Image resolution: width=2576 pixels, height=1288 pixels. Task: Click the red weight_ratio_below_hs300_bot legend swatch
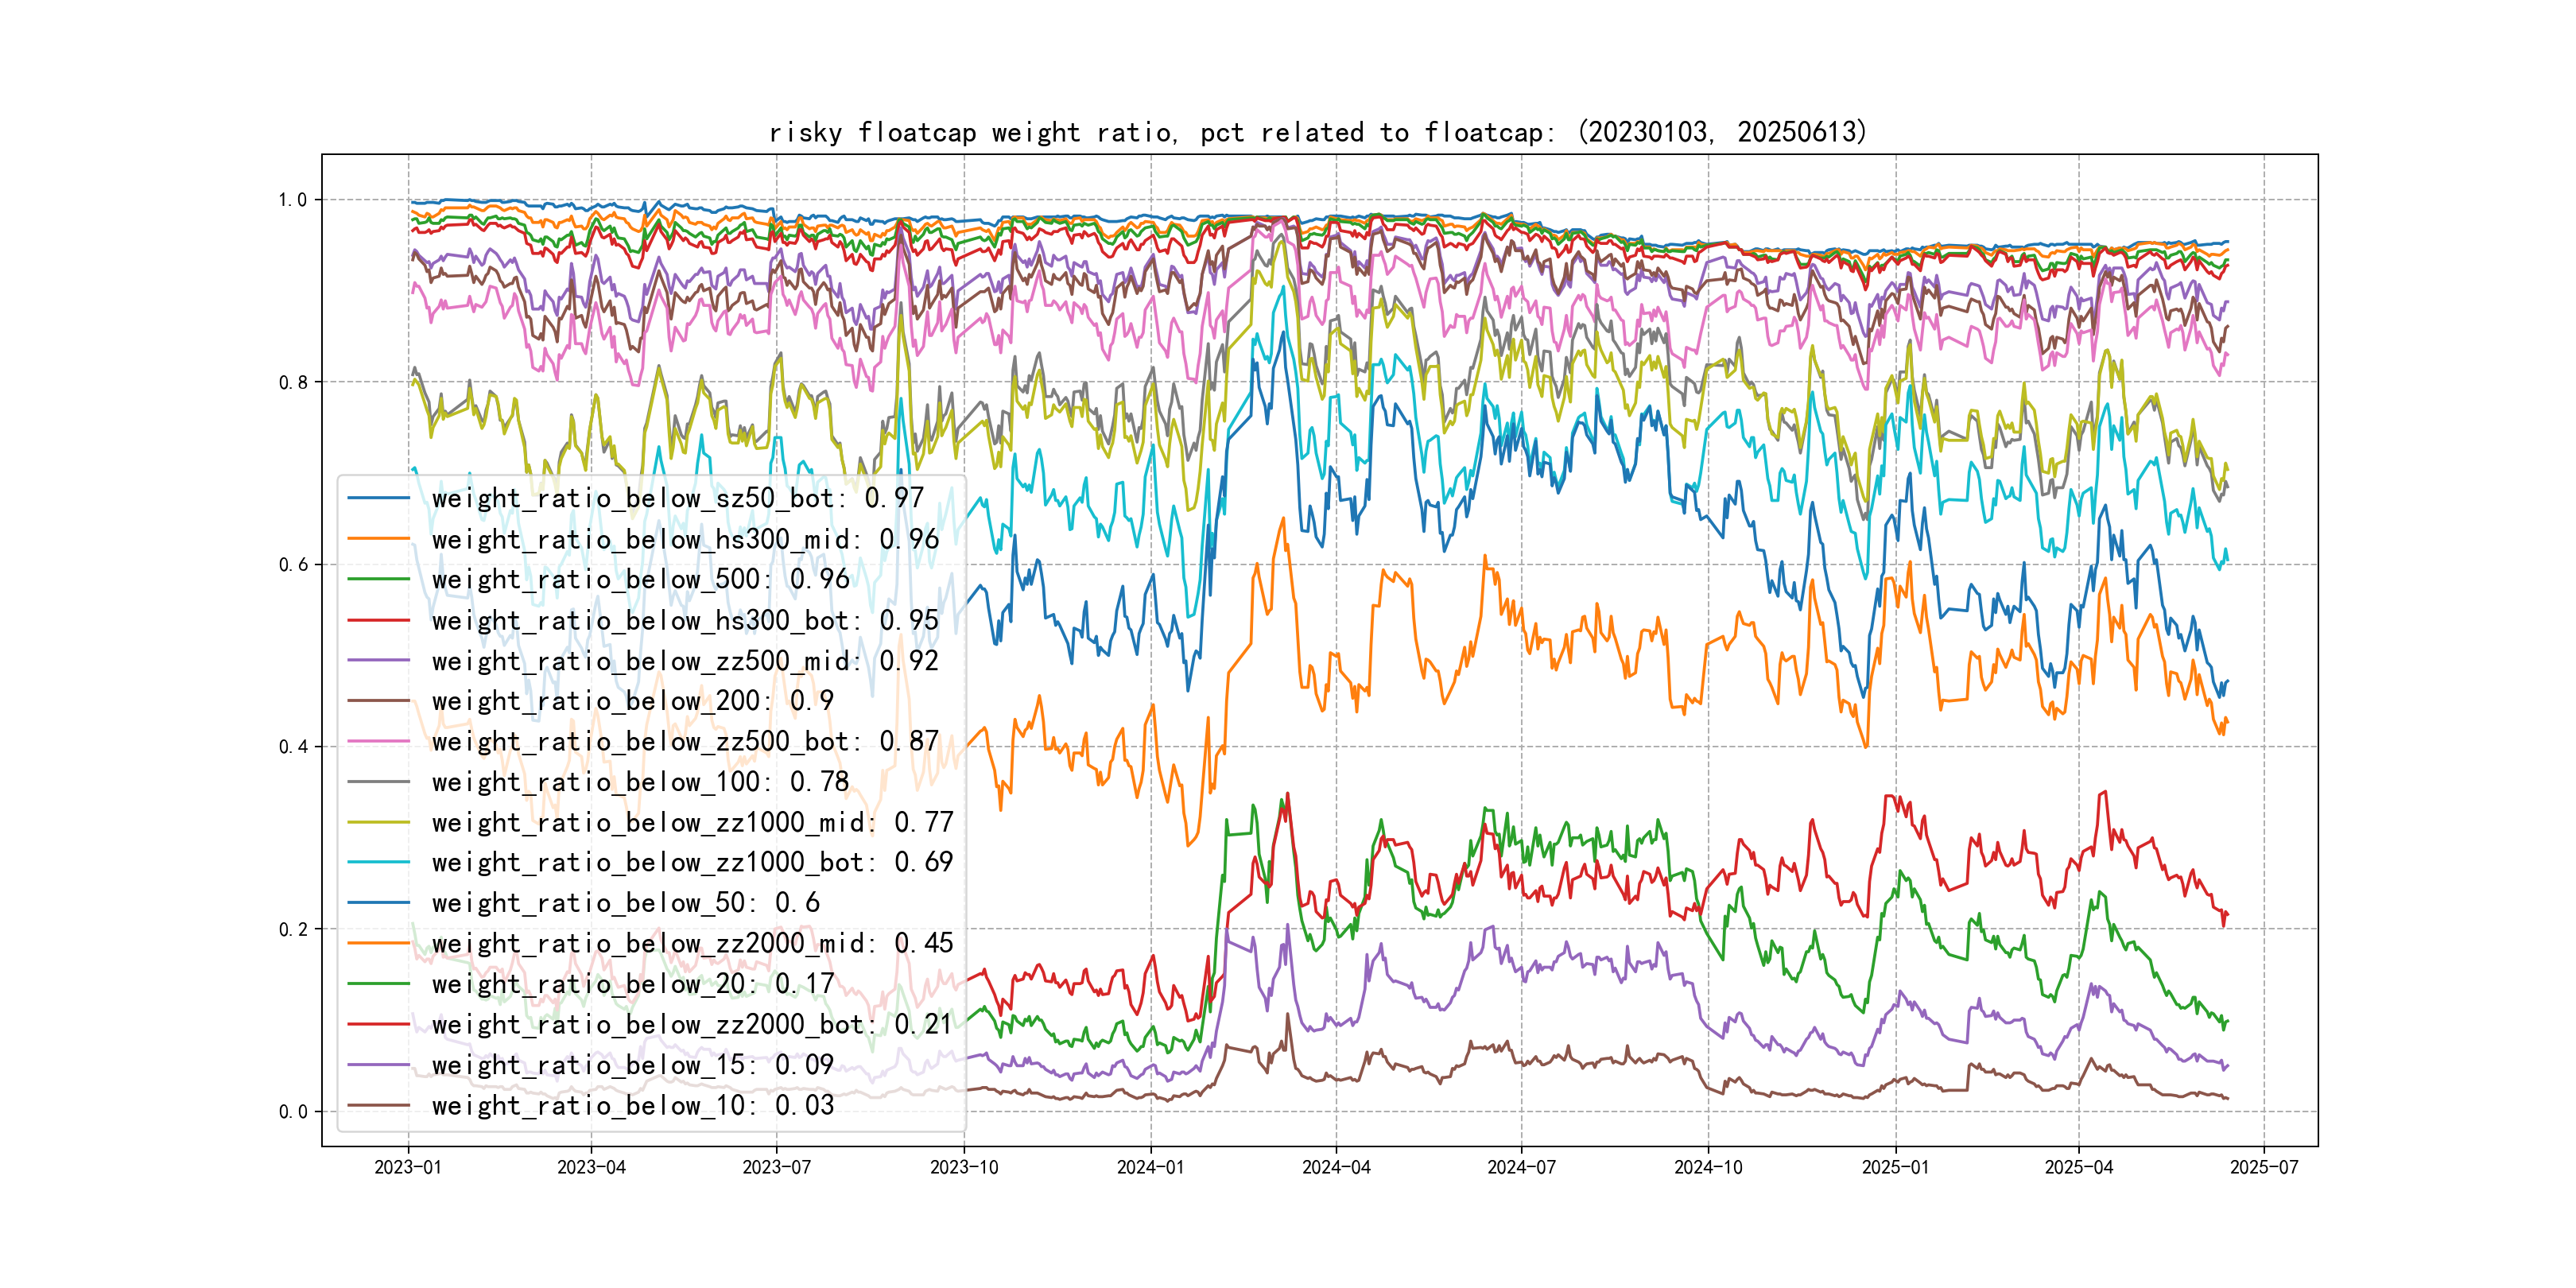[x=379, y=620]
